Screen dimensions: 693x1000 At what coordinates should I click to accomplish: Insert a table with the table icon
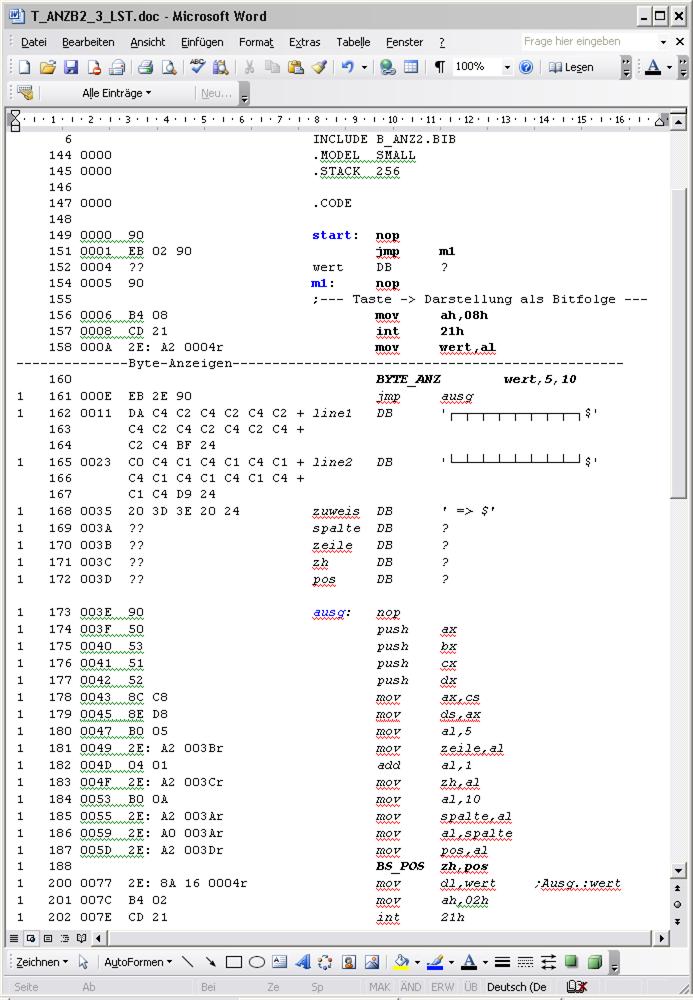tap(411, 67)
